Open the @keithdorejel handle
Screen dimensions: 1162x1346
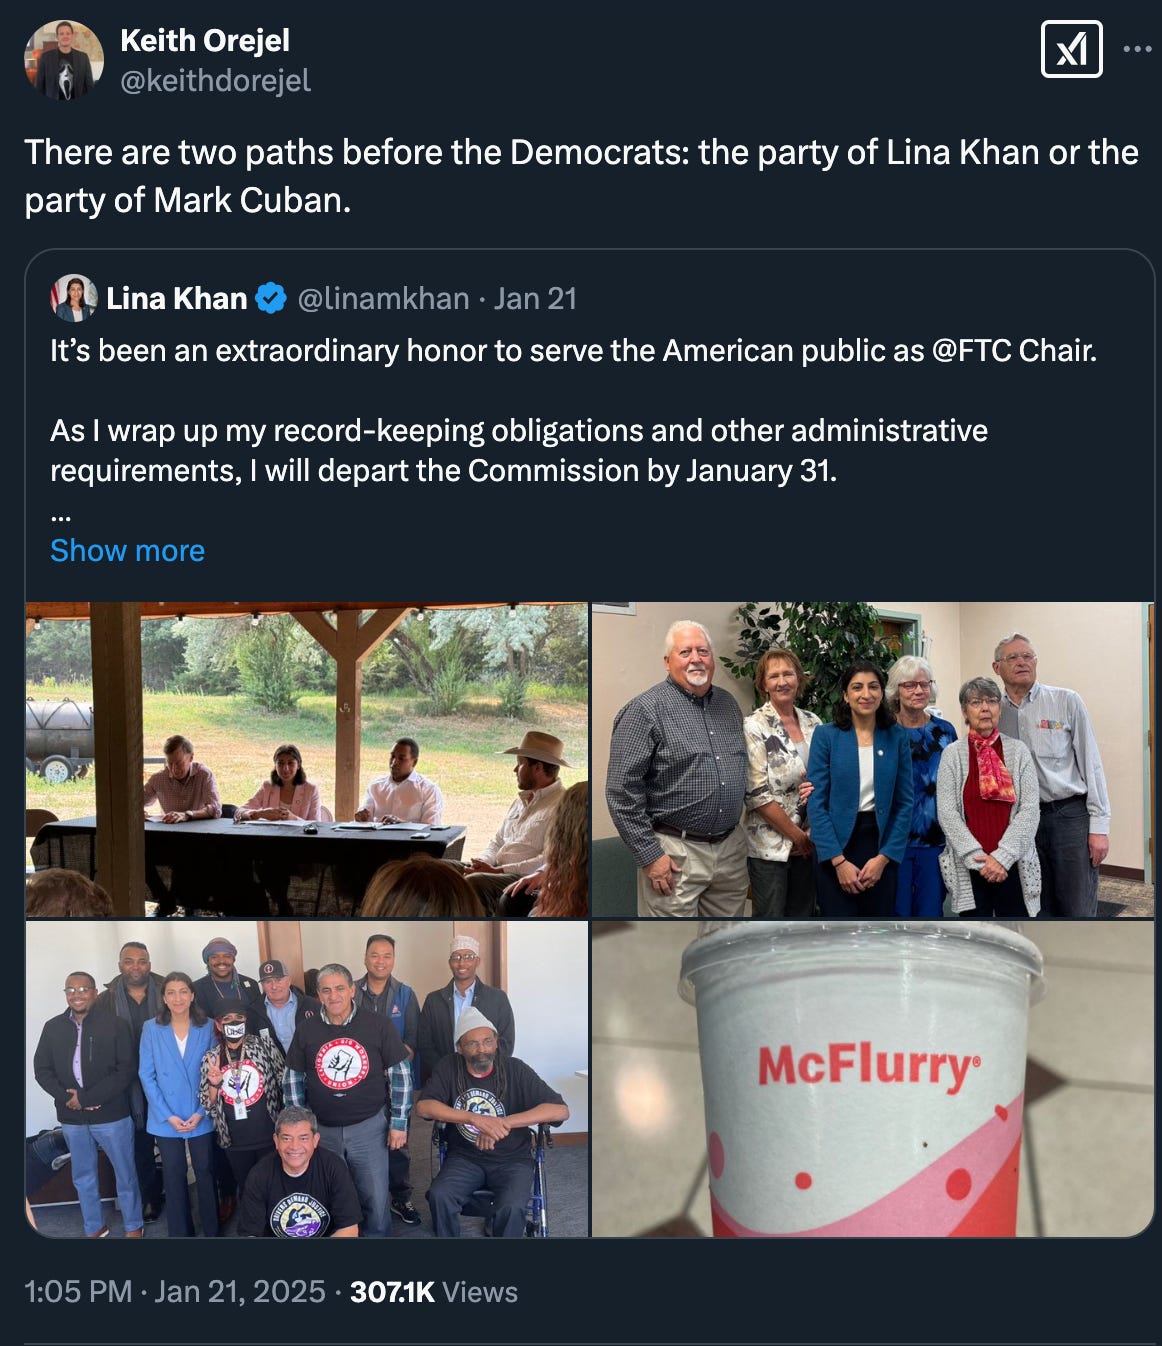point(215,80)
